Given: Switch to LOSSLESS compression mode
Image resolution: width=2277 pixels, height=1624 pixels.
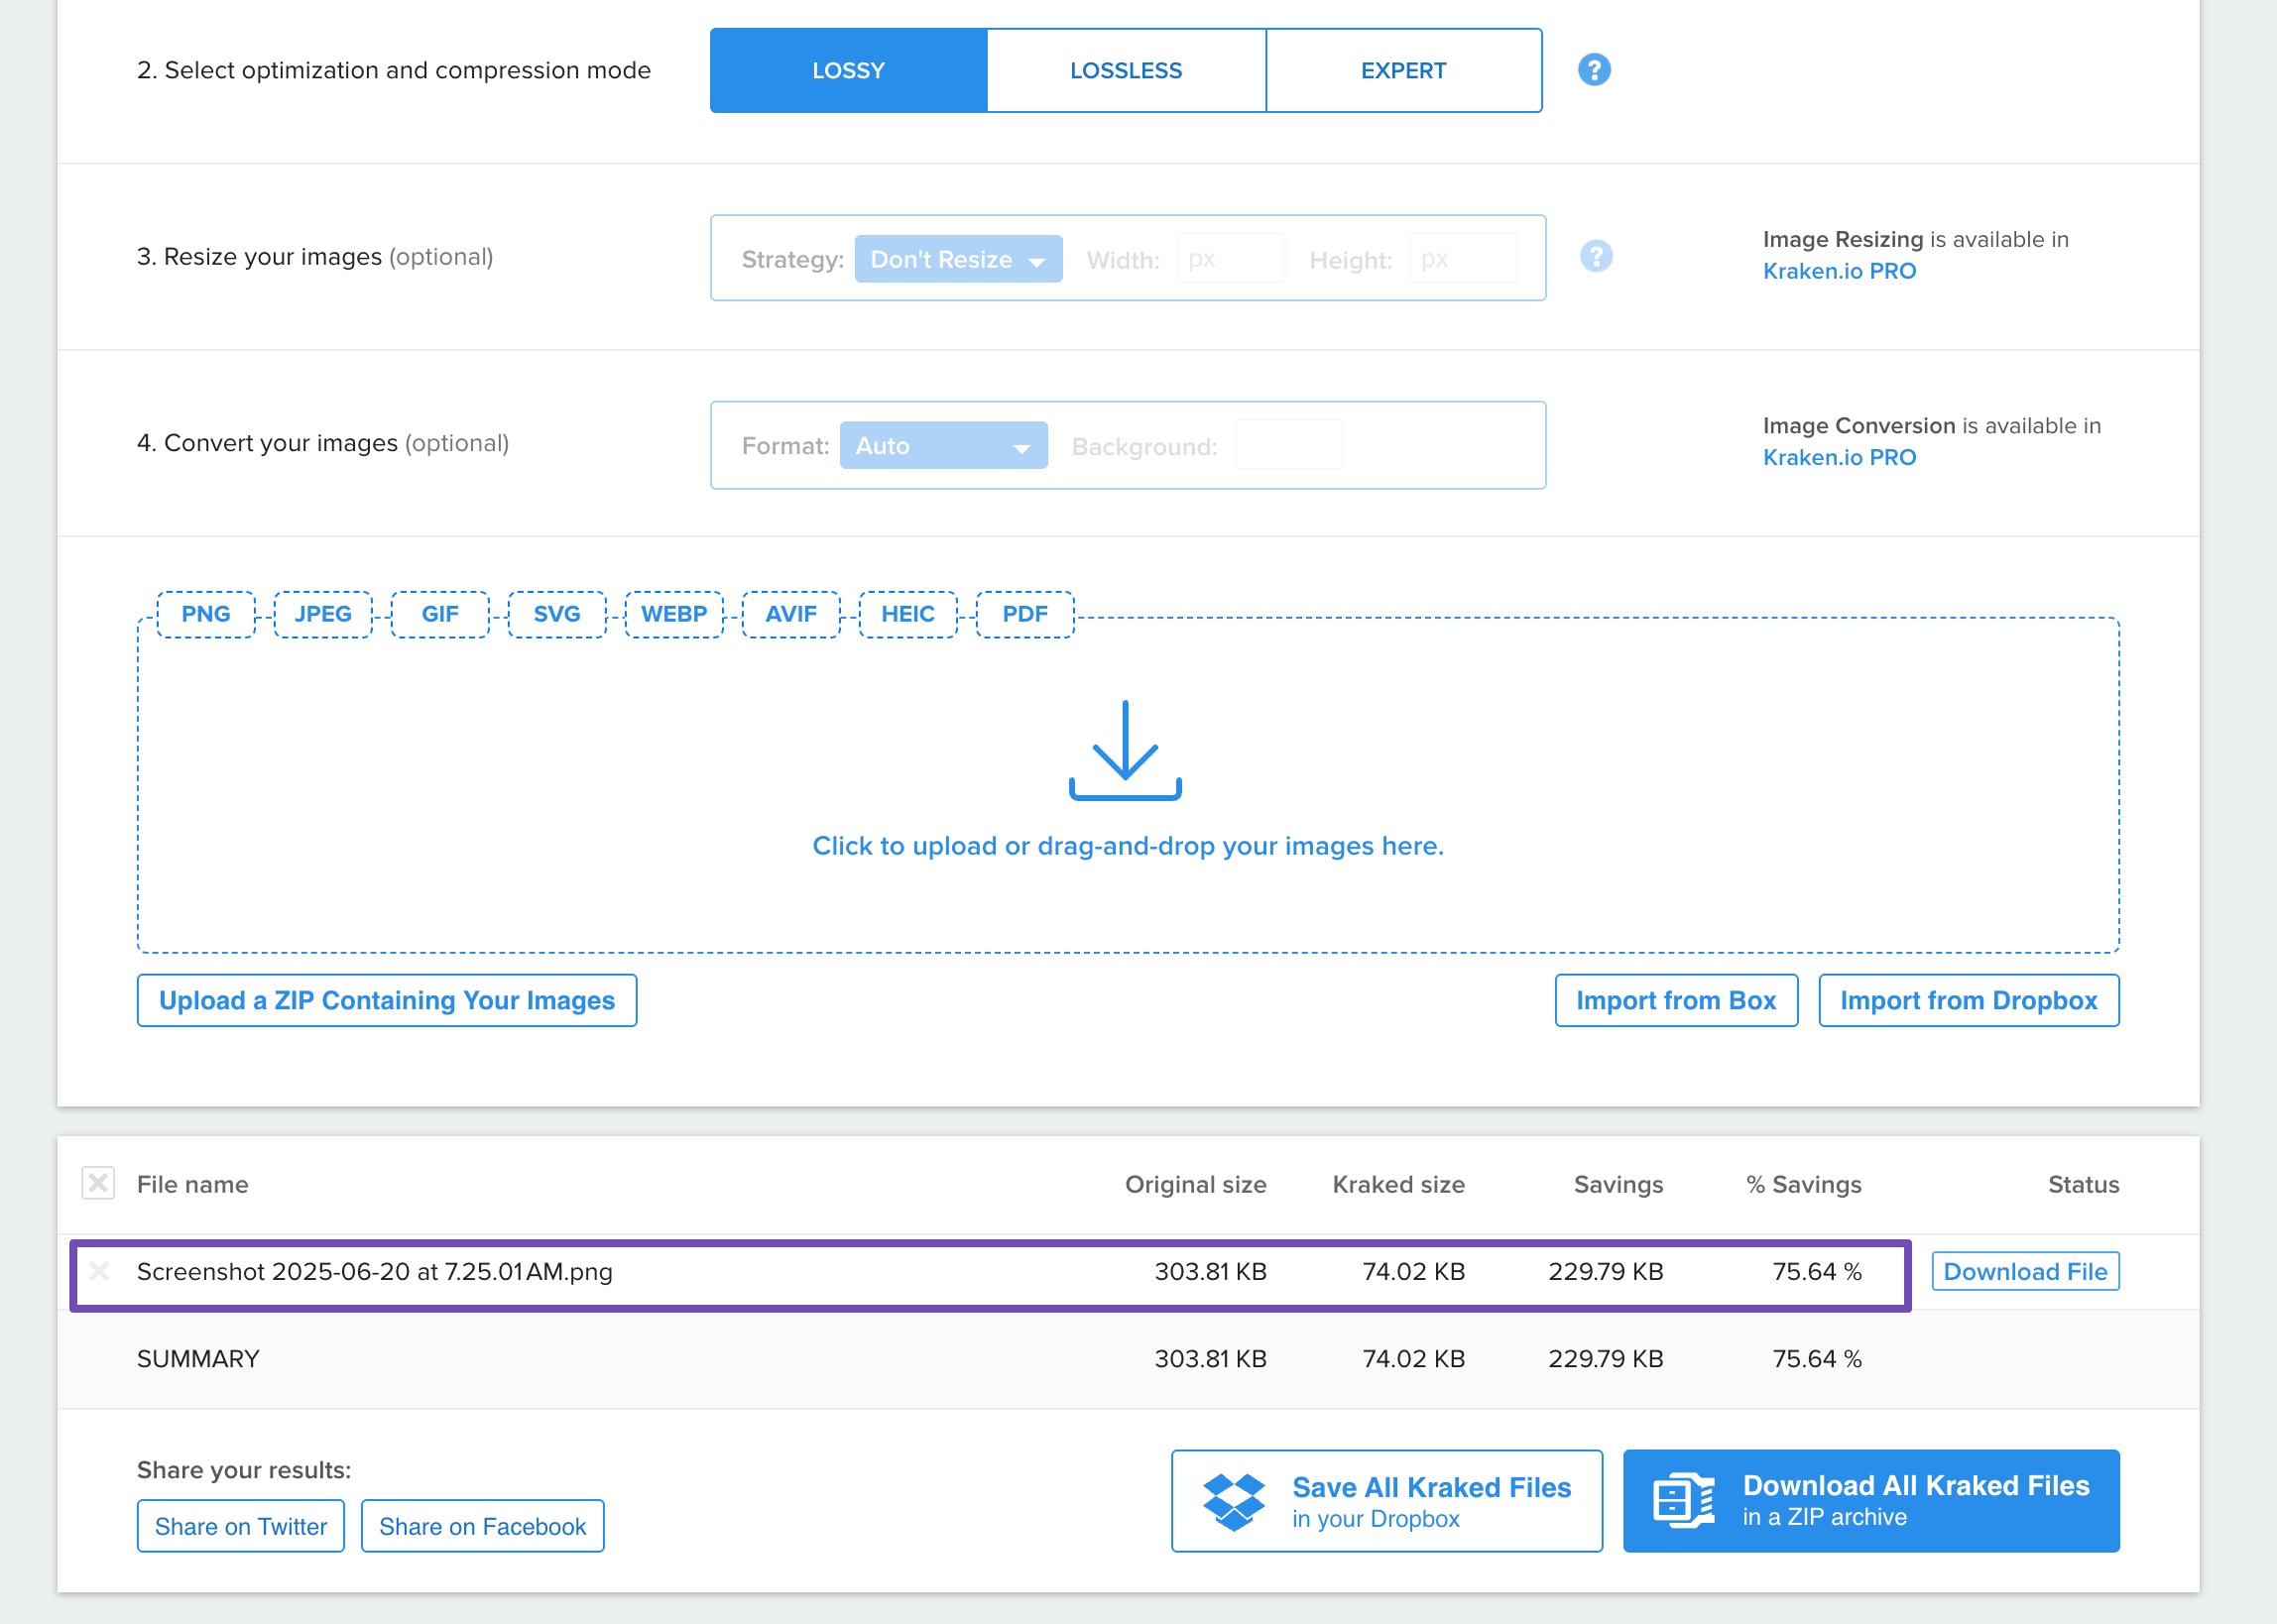Looking at the screenshot, I should pos(1125,71).
